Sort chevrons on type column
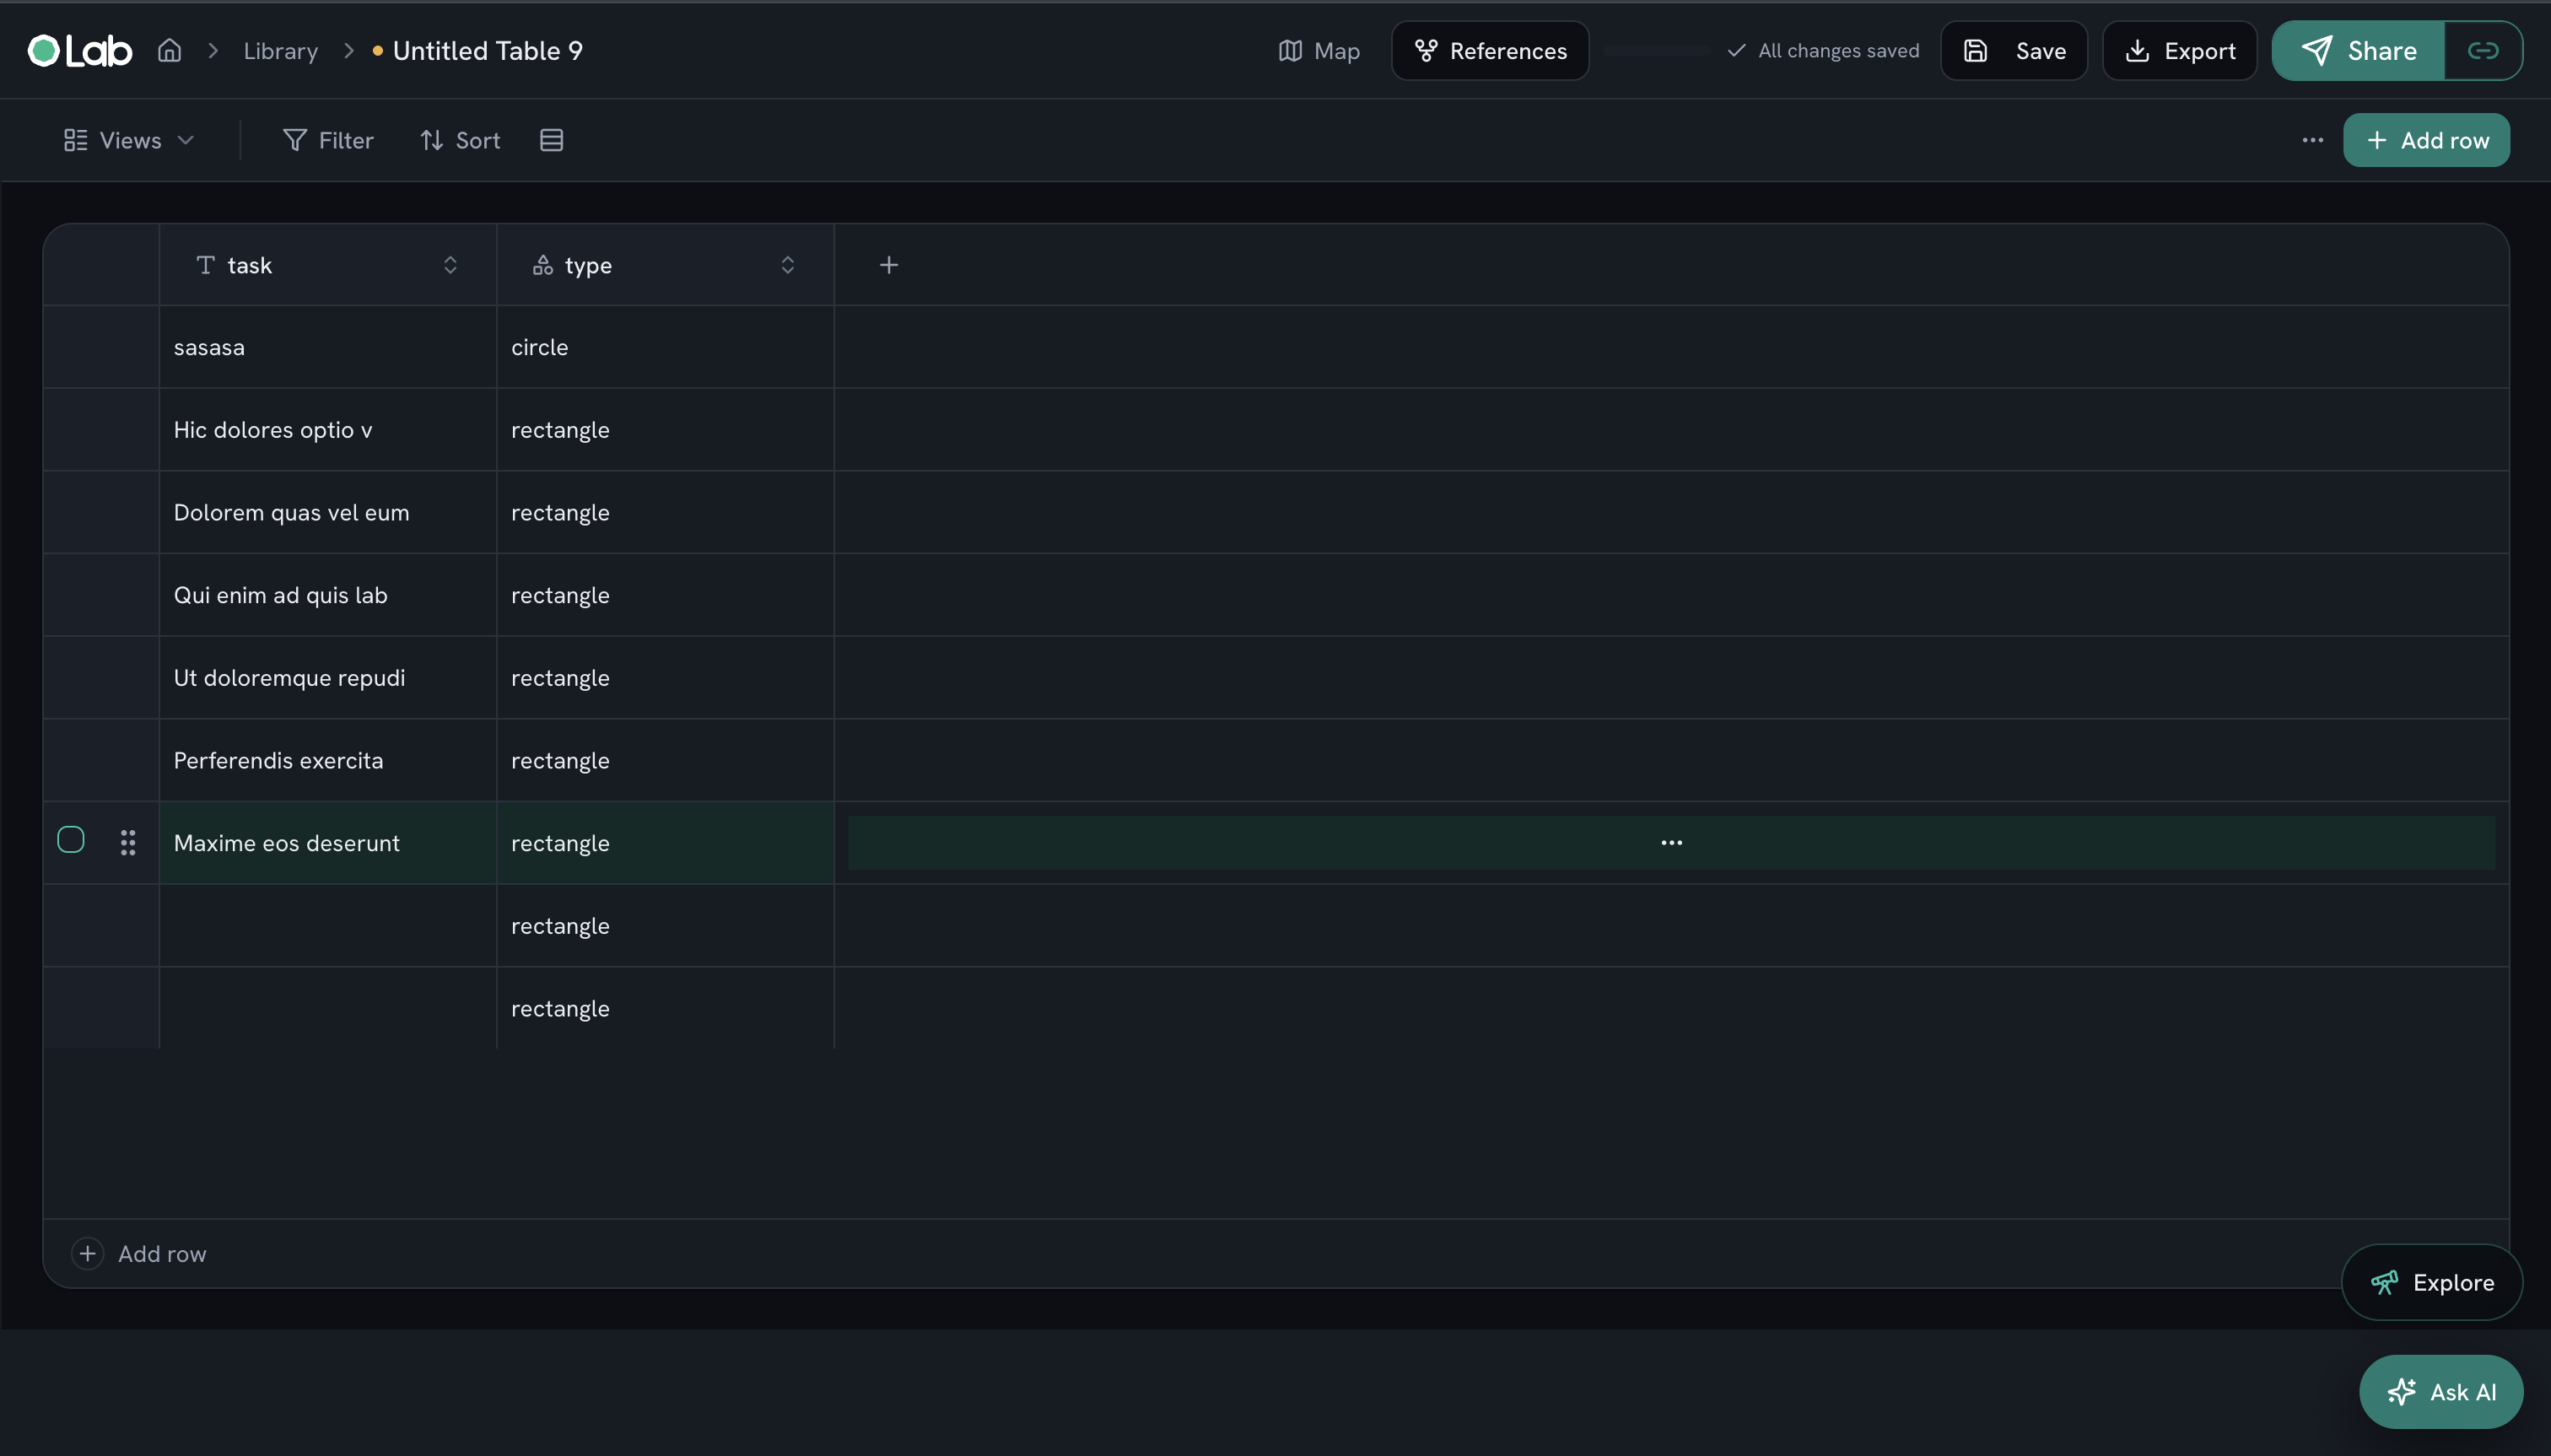 [x=787, y=265]
